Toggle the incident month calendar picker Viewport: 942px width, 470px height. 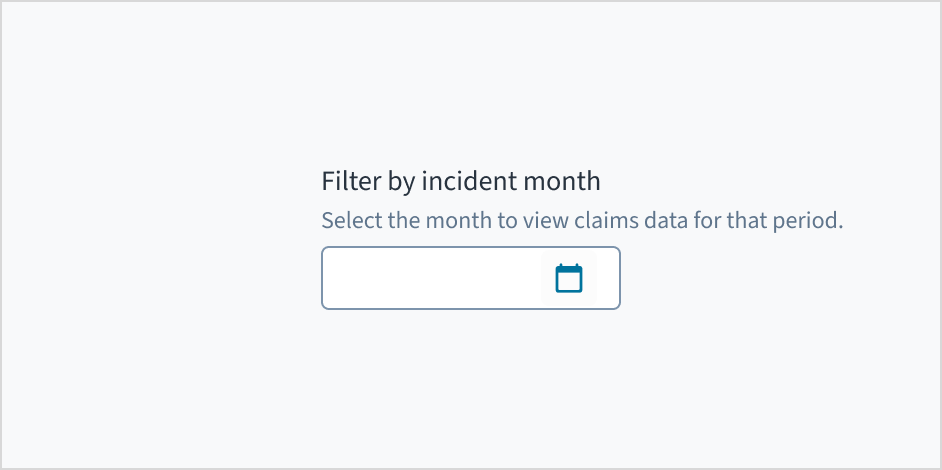(x=569, y=278)
